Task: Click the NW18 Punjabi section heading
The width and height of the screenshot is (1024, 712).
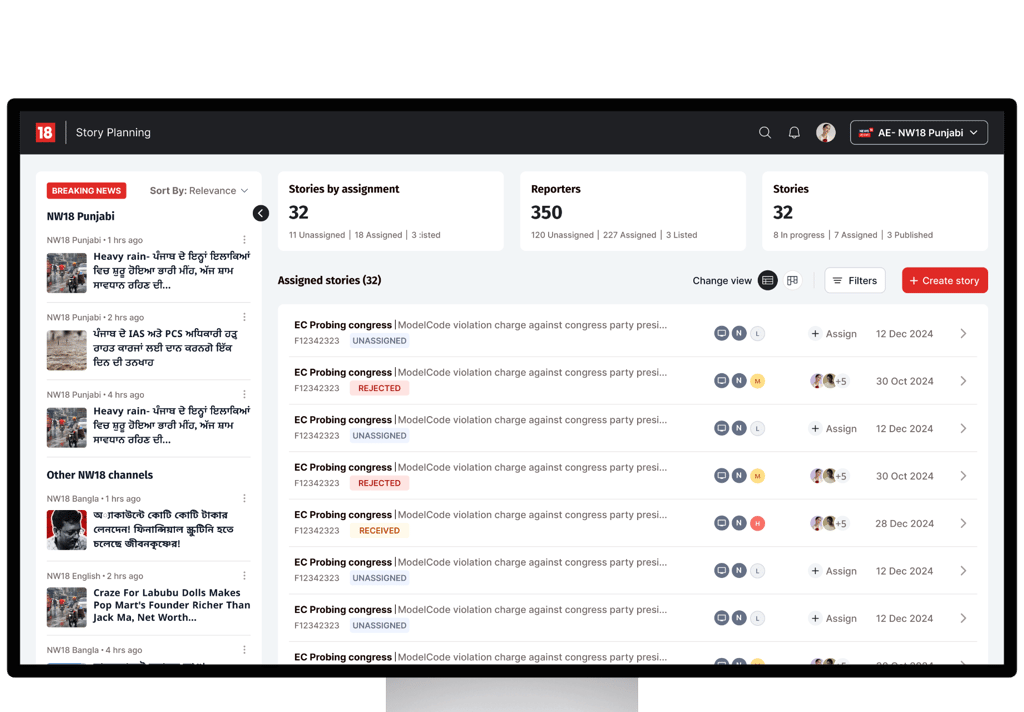Action: tap(80, 216)
